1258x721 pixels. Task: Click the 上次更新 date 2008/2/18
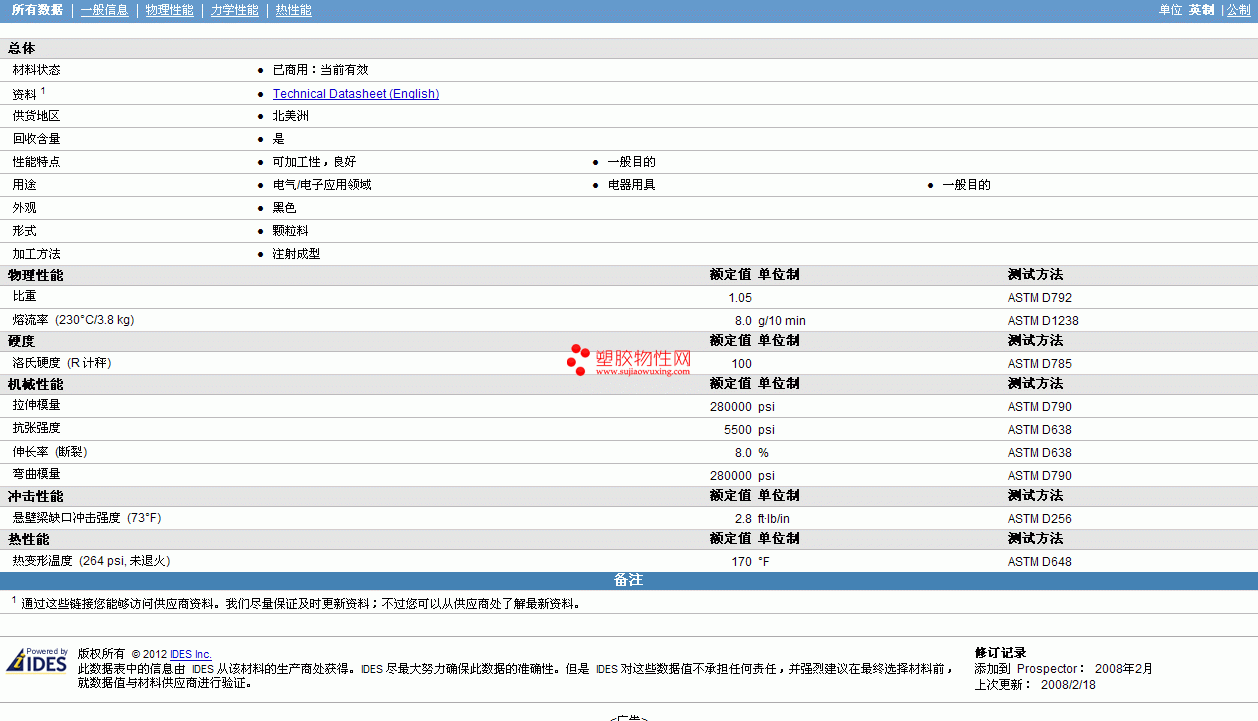(x=1068, y=685)
